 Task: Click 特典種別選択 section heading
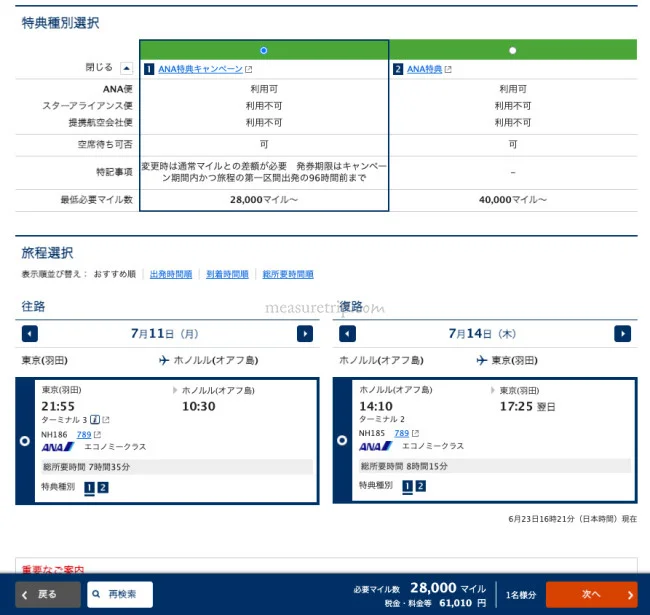pos(61,23)
